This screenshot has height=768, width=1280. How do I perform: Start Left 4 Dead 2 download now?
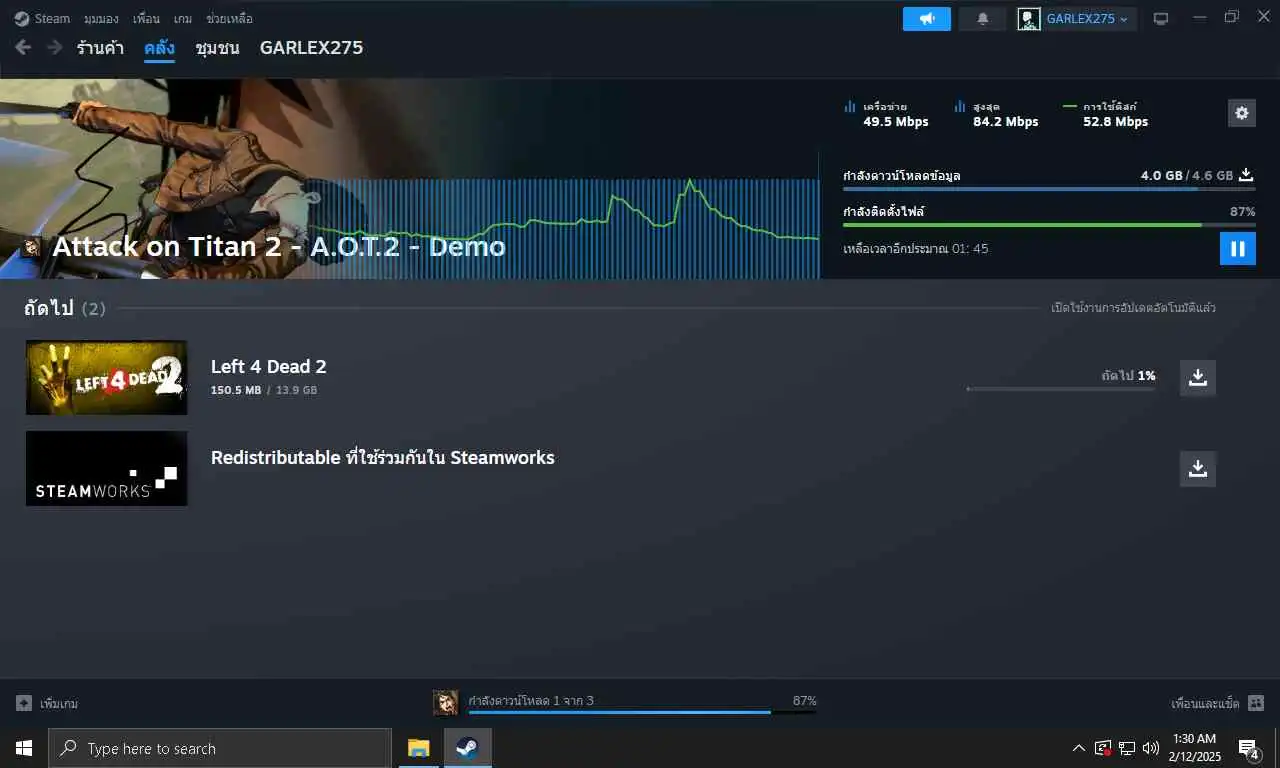click(1198, 377)
